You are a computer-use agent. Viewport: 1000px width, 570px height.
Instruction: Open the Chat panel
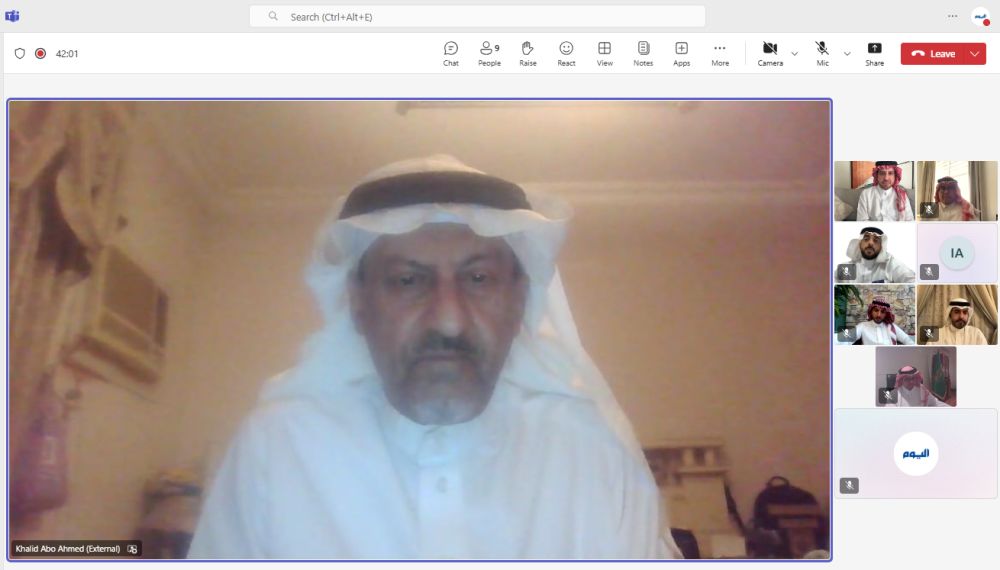point(451,54)
